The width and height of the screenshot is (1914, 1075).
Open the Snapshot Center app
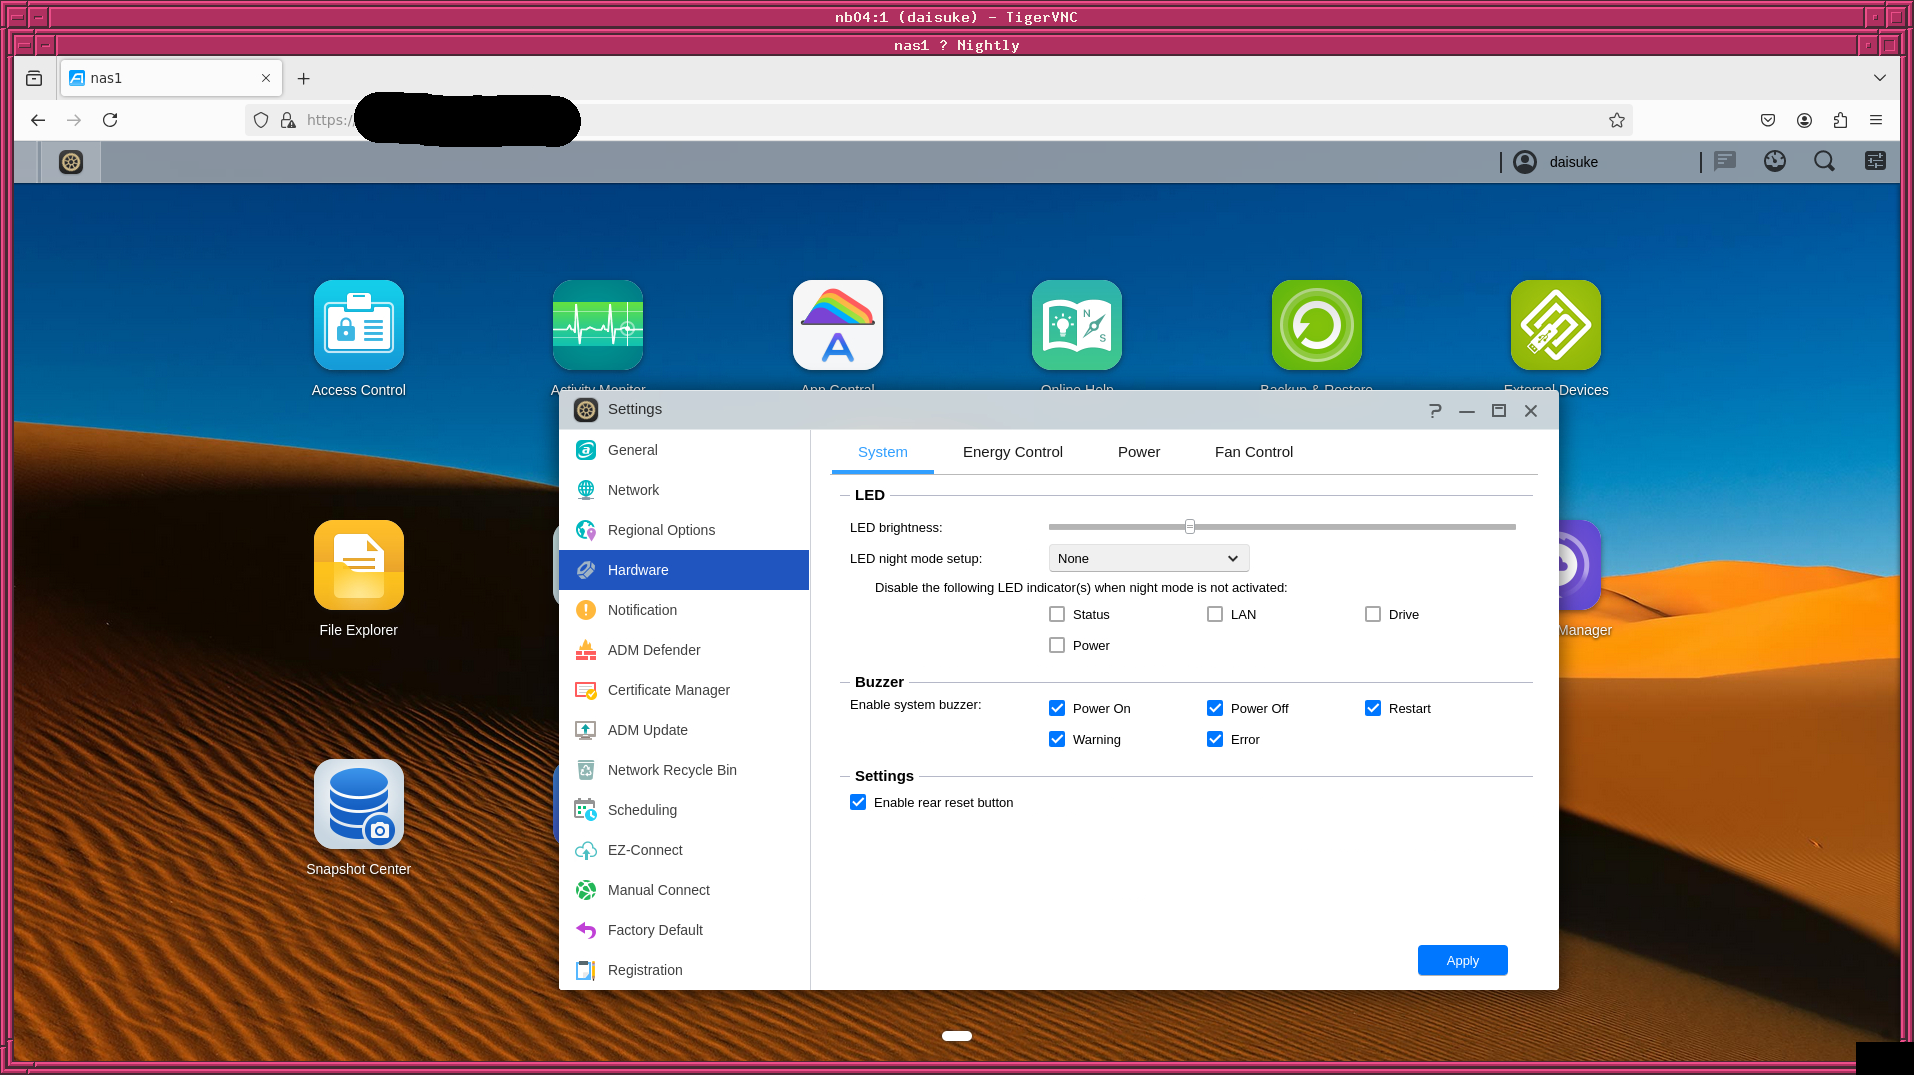[358, 805]
